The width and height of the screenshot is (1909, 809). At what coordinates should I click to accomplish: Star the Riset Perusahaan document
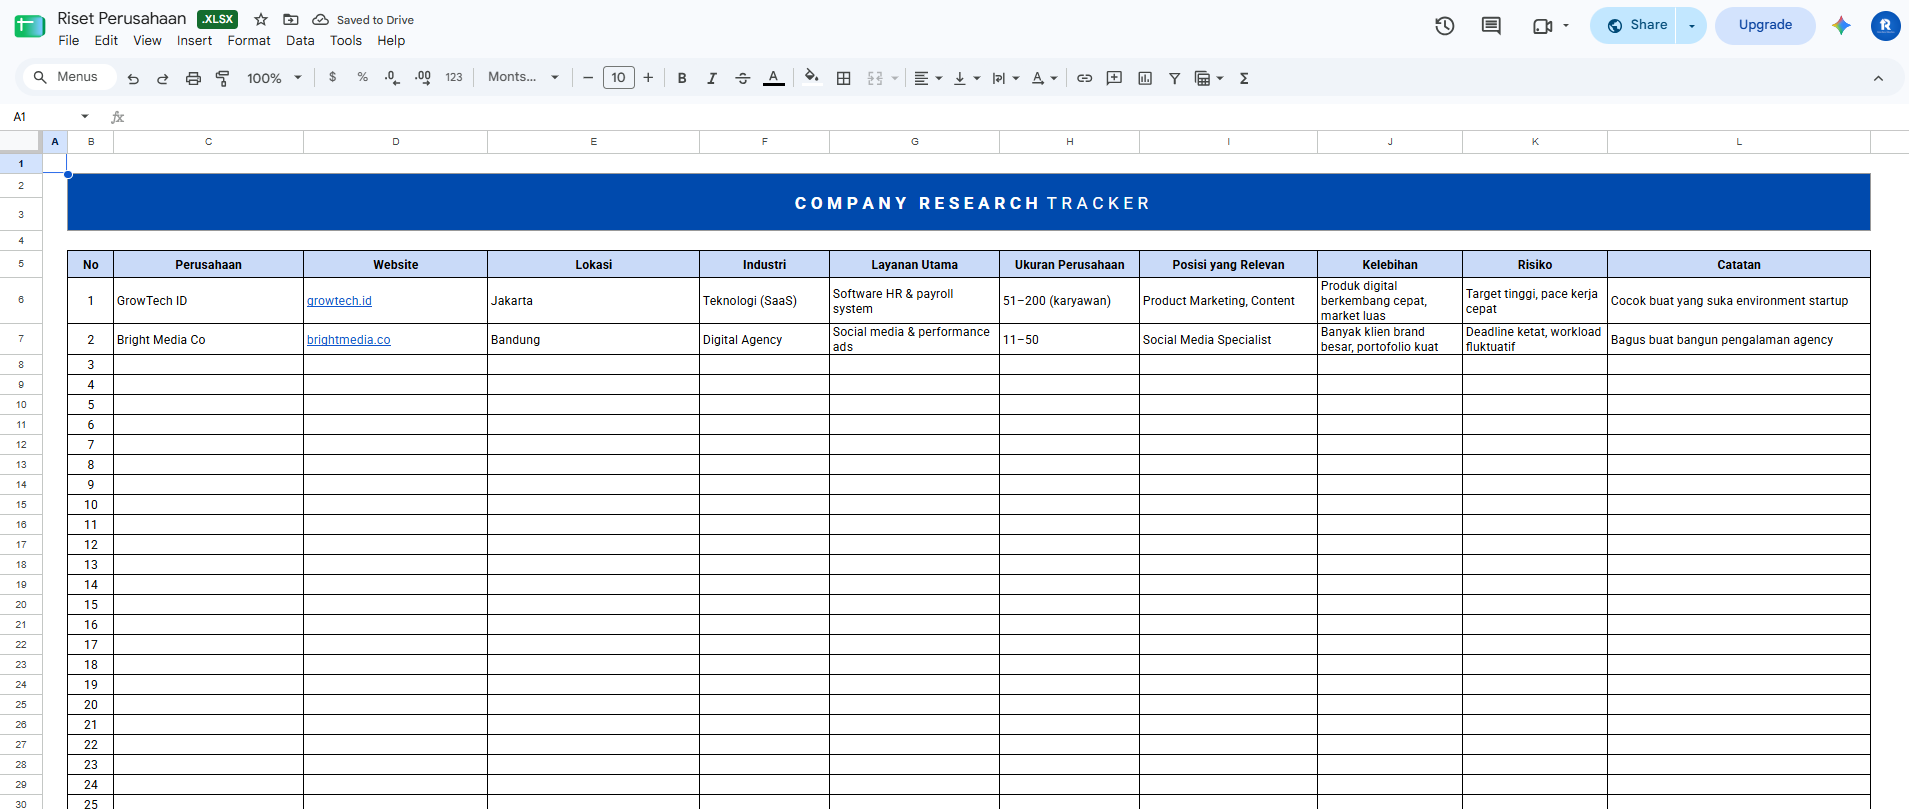(261, 20)
